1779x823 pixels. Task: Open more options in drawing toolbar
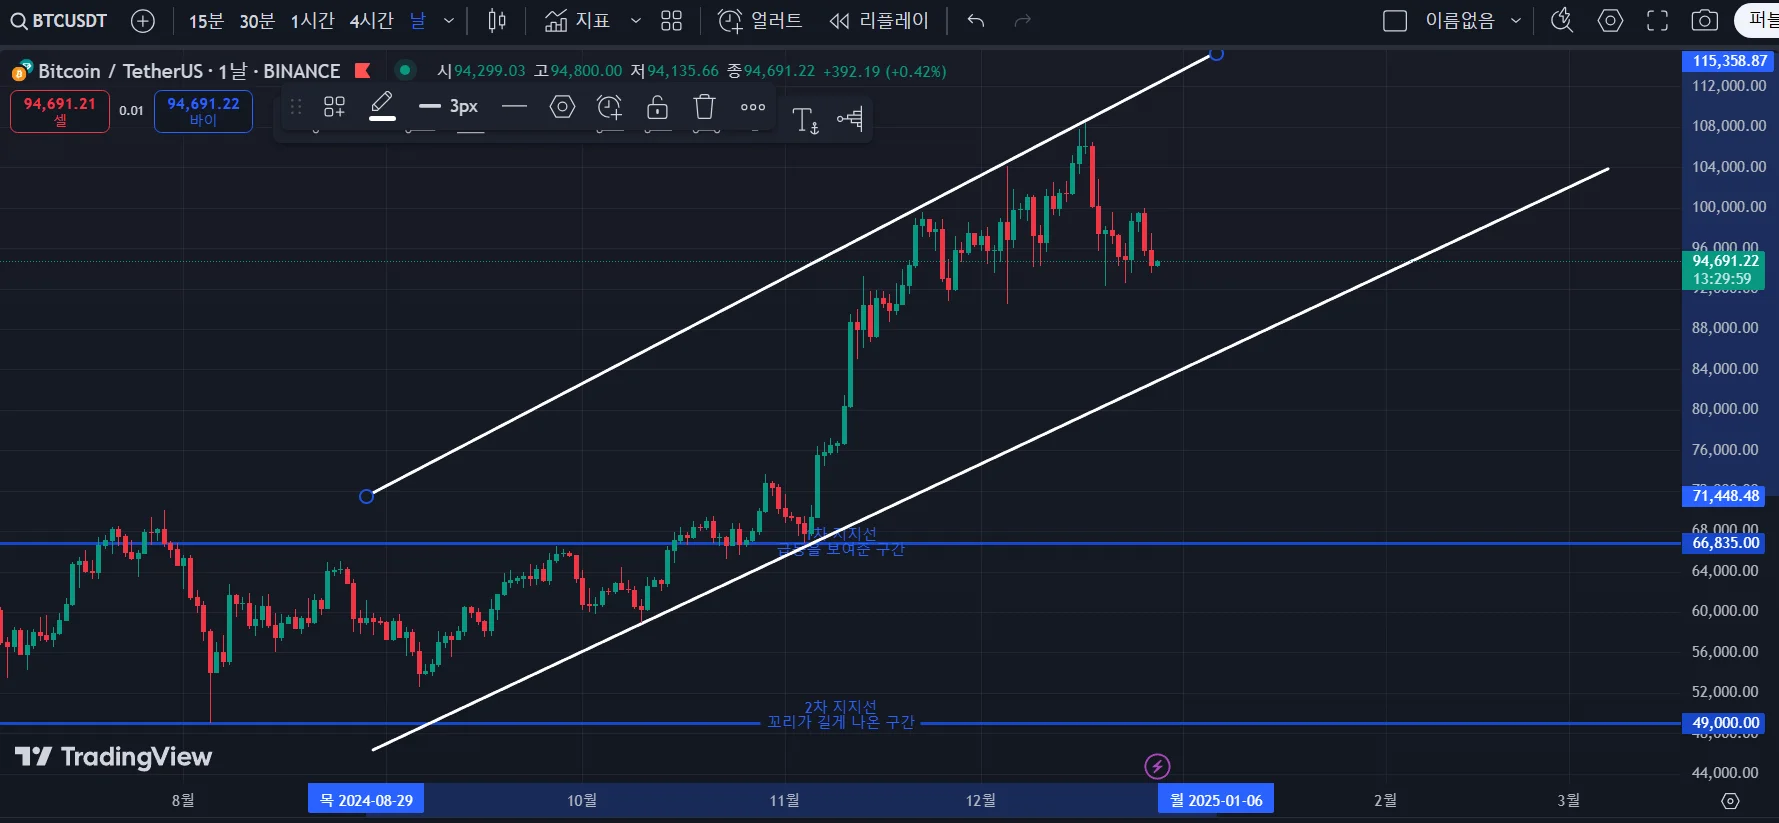(x=753, y=107)
